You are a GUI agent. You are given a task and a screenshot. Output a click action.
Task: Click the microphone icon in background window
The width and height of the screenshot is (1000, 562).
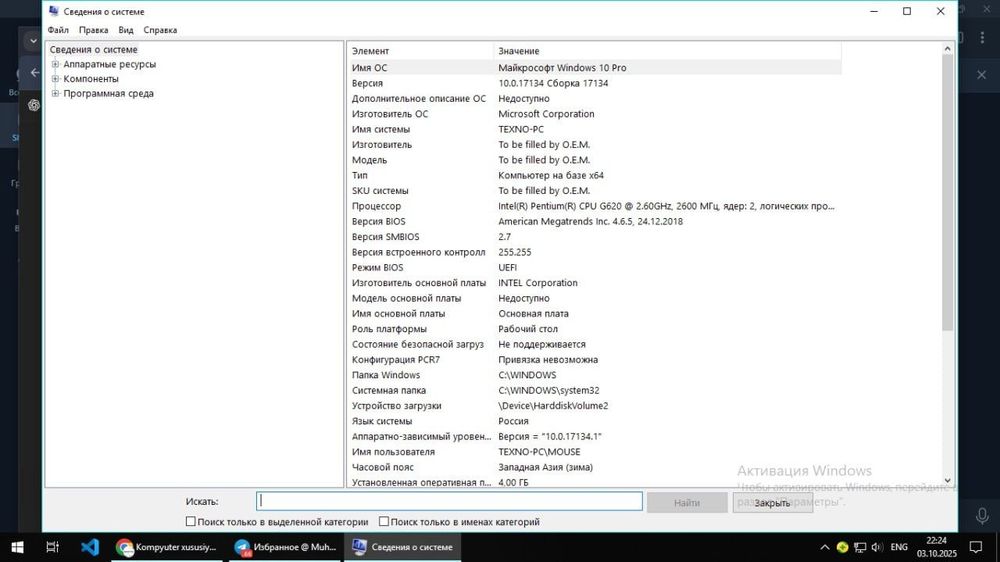tap(982, 515)
